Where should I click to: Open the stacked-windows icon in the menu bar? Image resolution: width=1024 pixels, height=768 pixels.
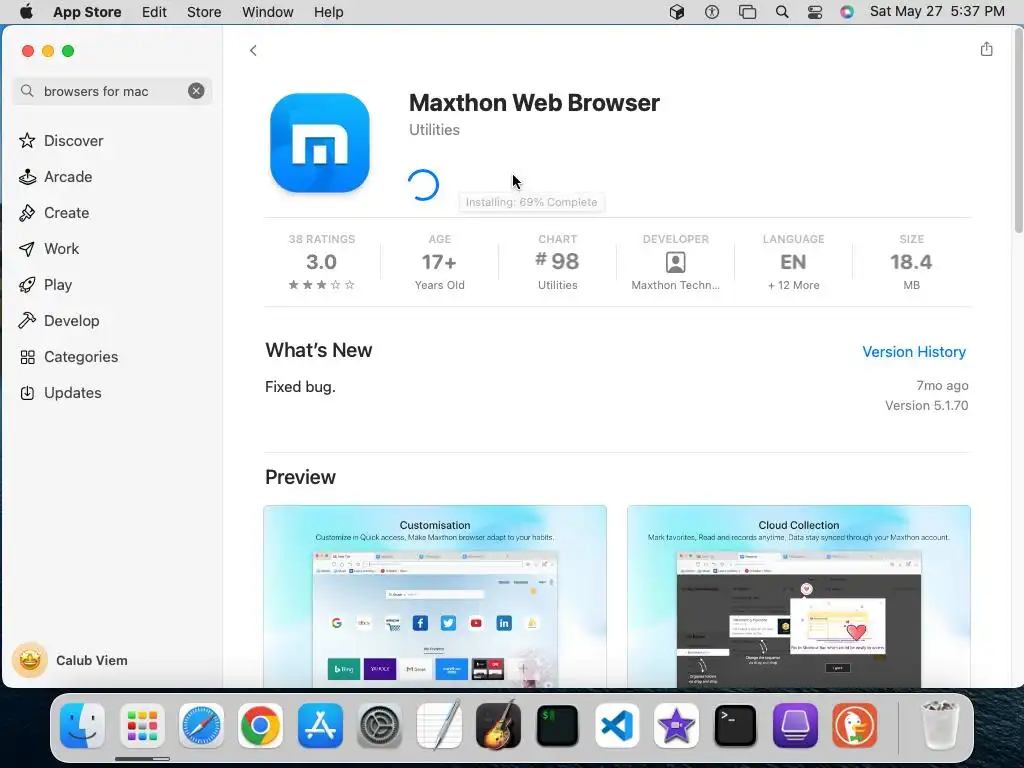(747, 12)
